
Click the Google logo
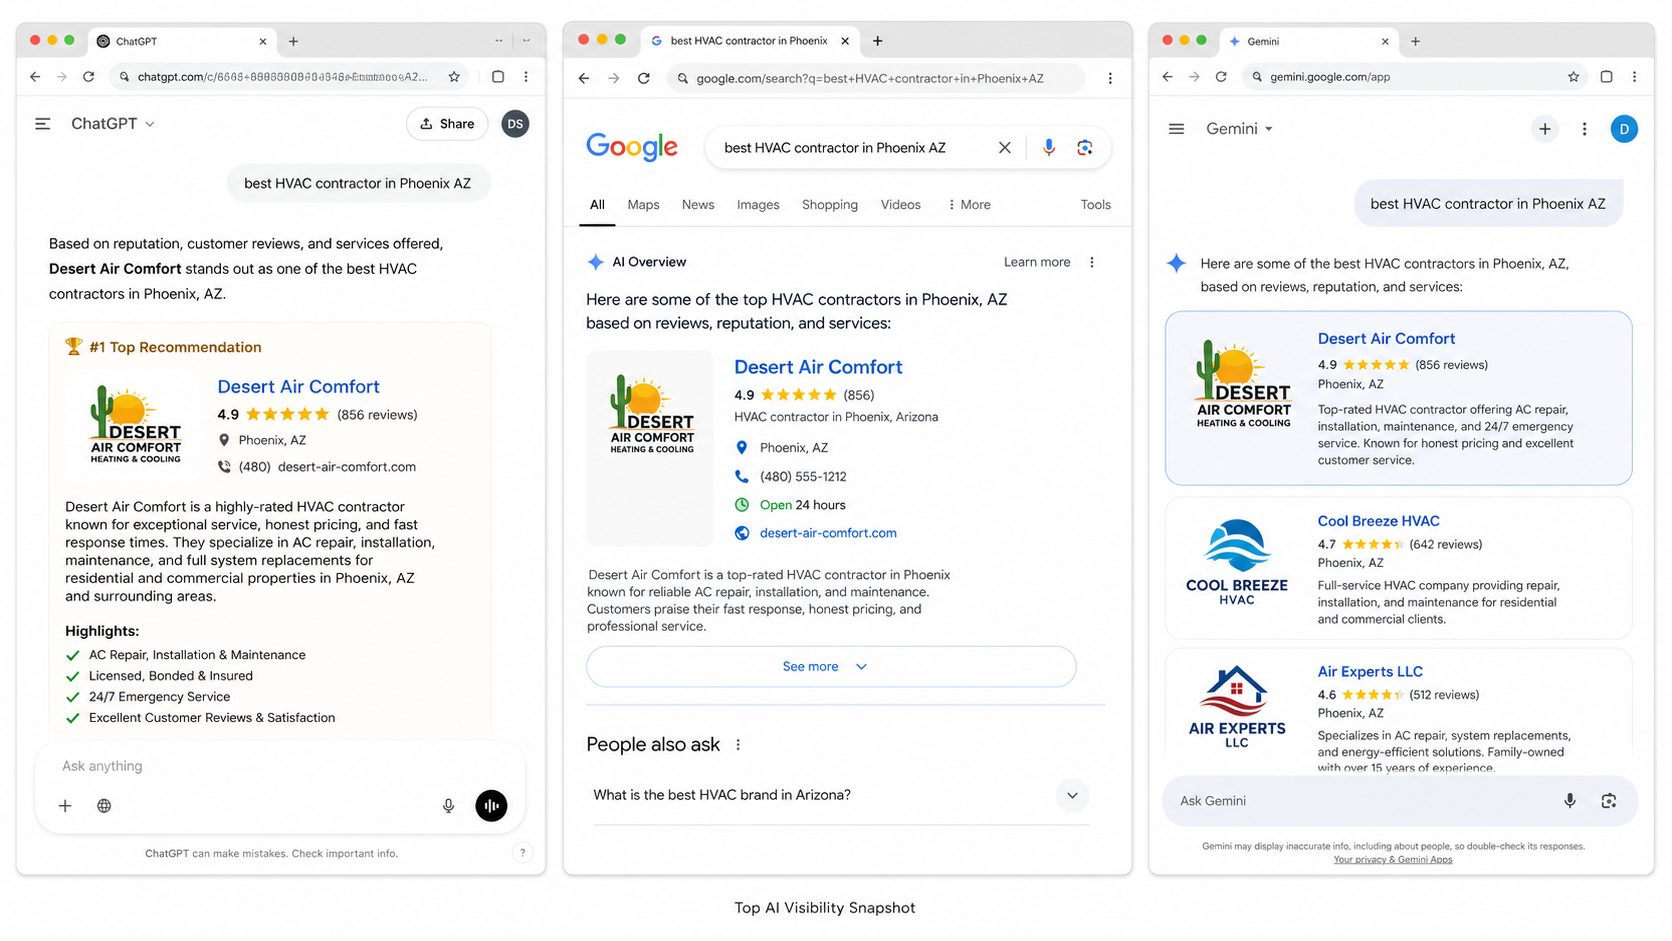click(x=632, y=147)
